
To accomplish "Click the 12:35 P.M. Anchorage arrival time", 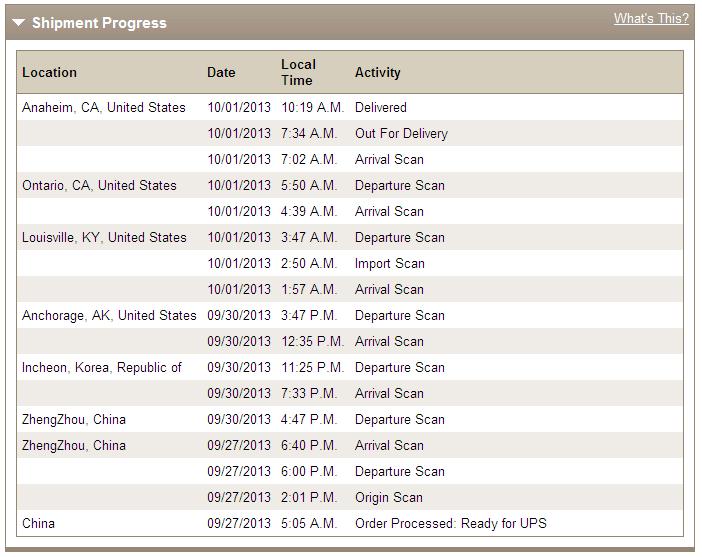I will (x=312, y=341).
